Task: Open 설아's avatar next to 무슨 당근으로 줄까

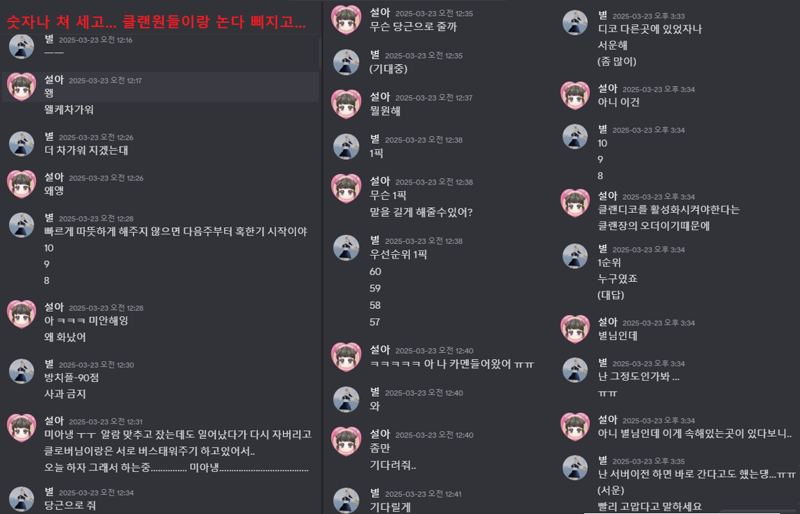Action: (x=346, y=19)
